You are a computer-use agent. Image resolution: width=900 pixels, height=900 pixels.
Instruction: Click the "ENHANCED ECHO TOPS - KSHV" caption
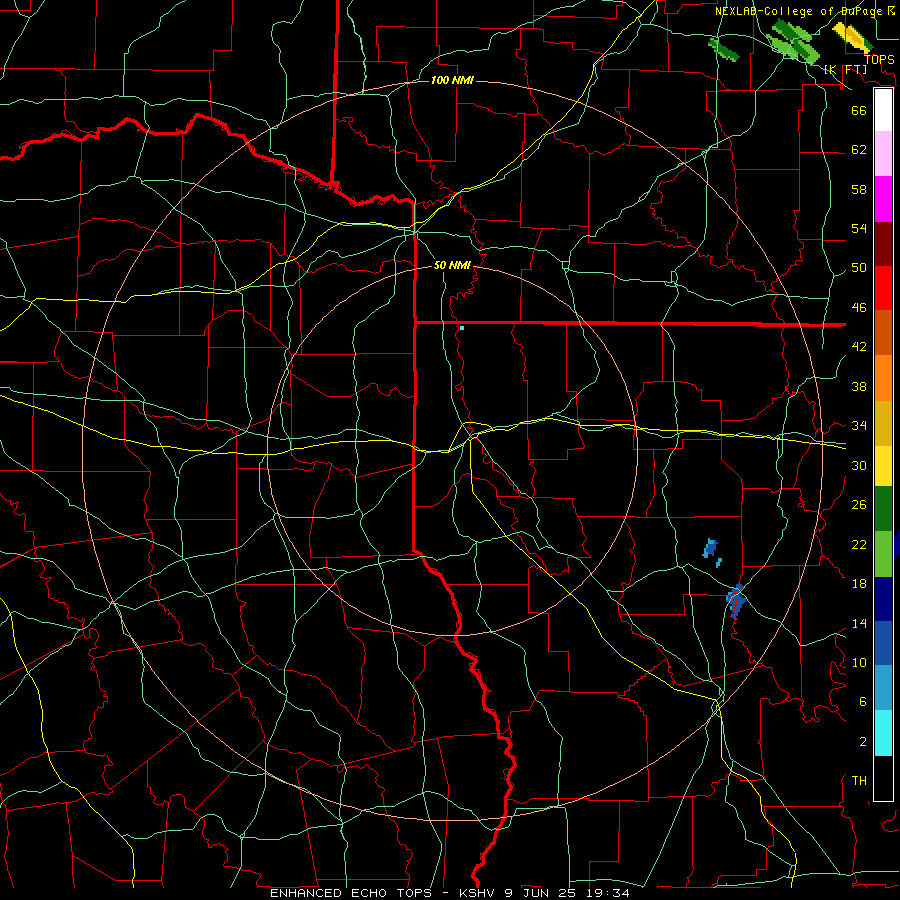385,893
